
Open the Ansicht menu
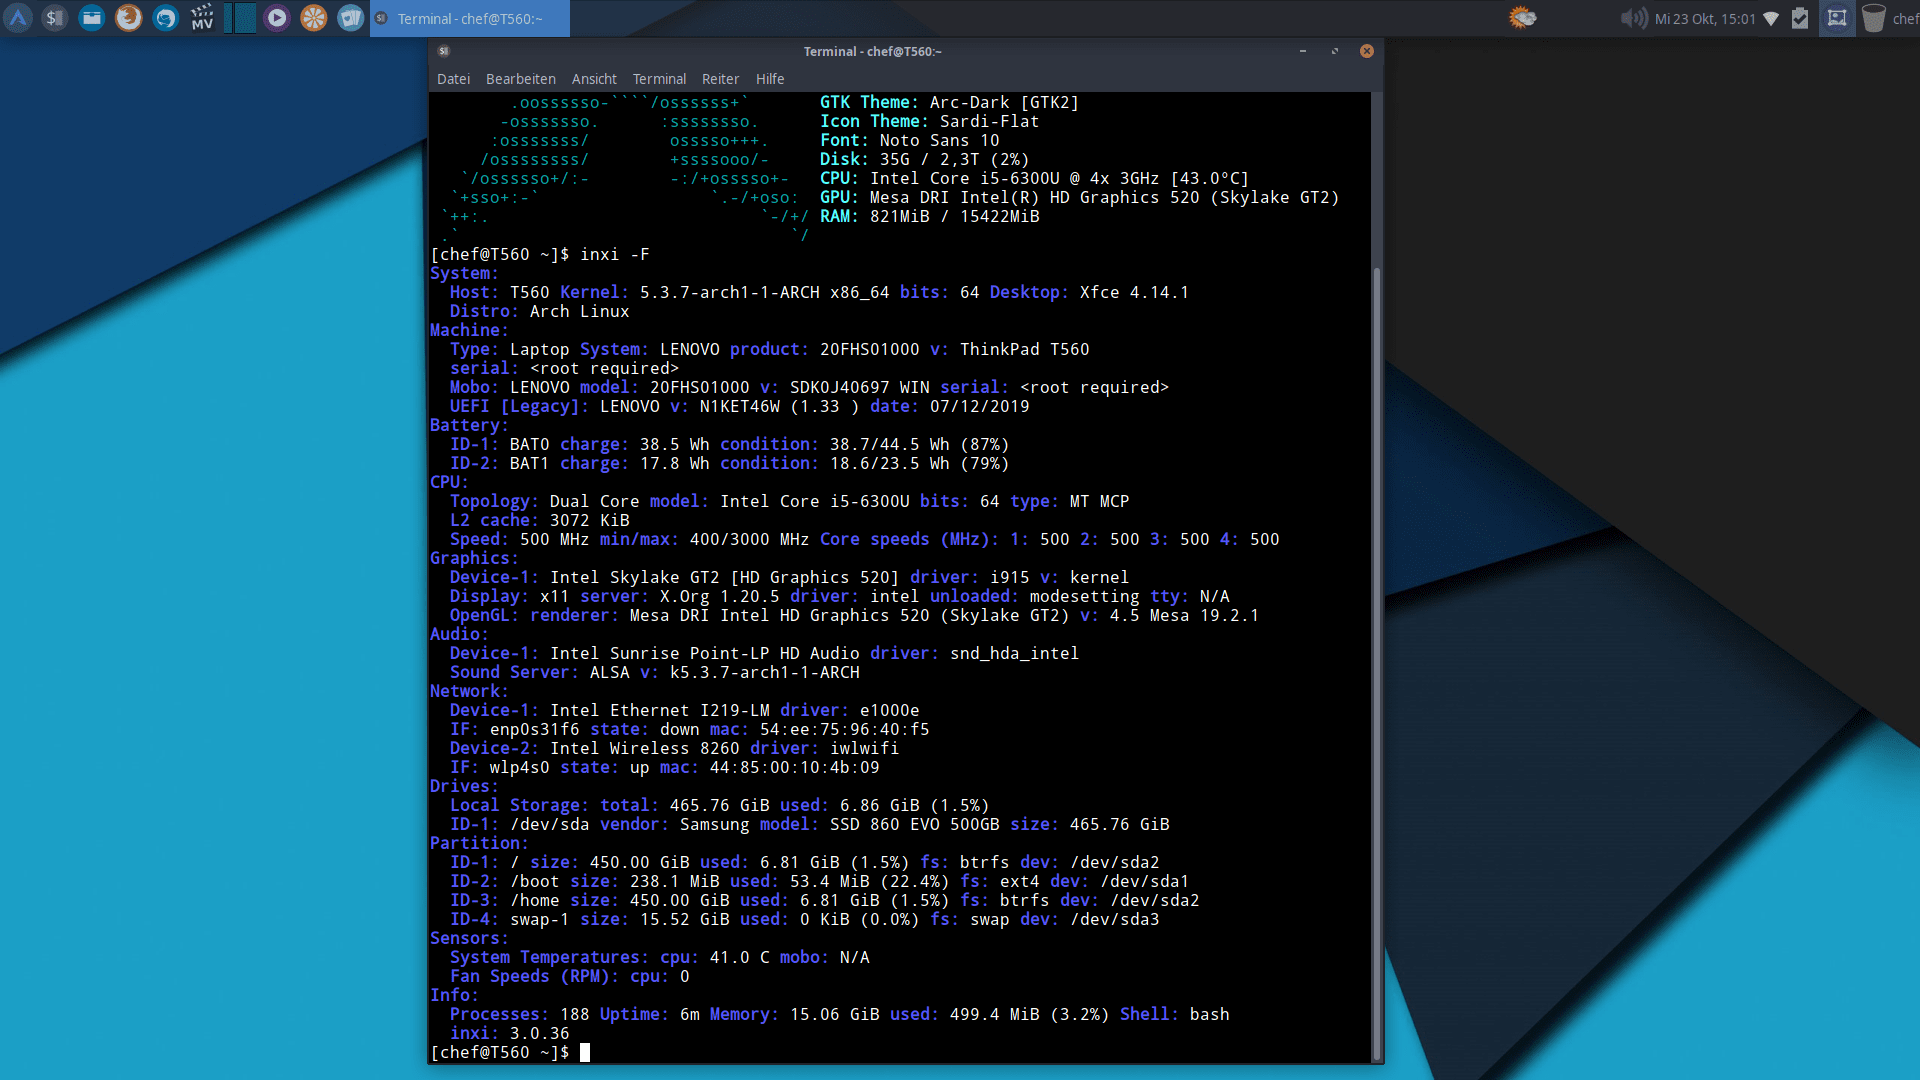point(594,79)
